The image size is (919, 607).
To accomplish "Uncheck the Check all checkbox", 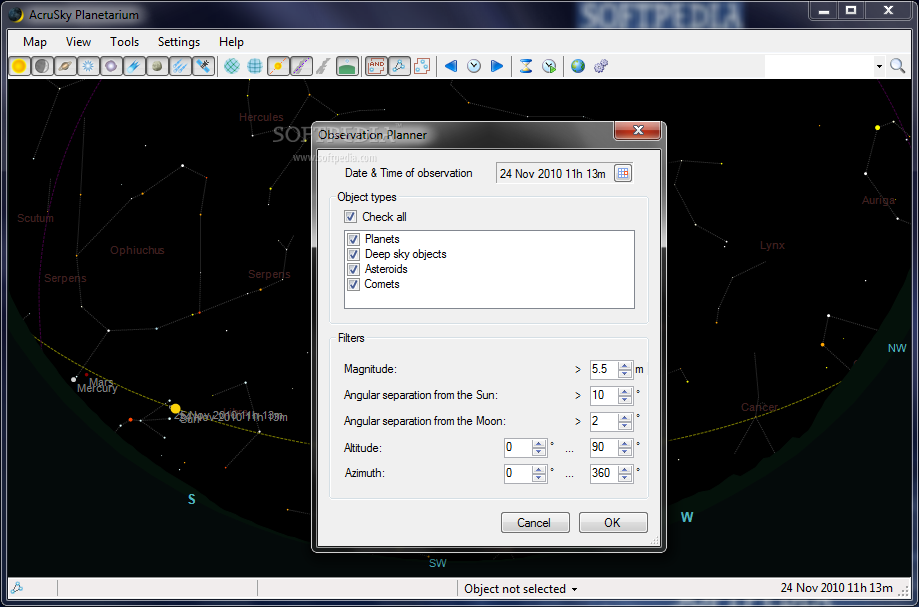I will [x=350, y=217].
